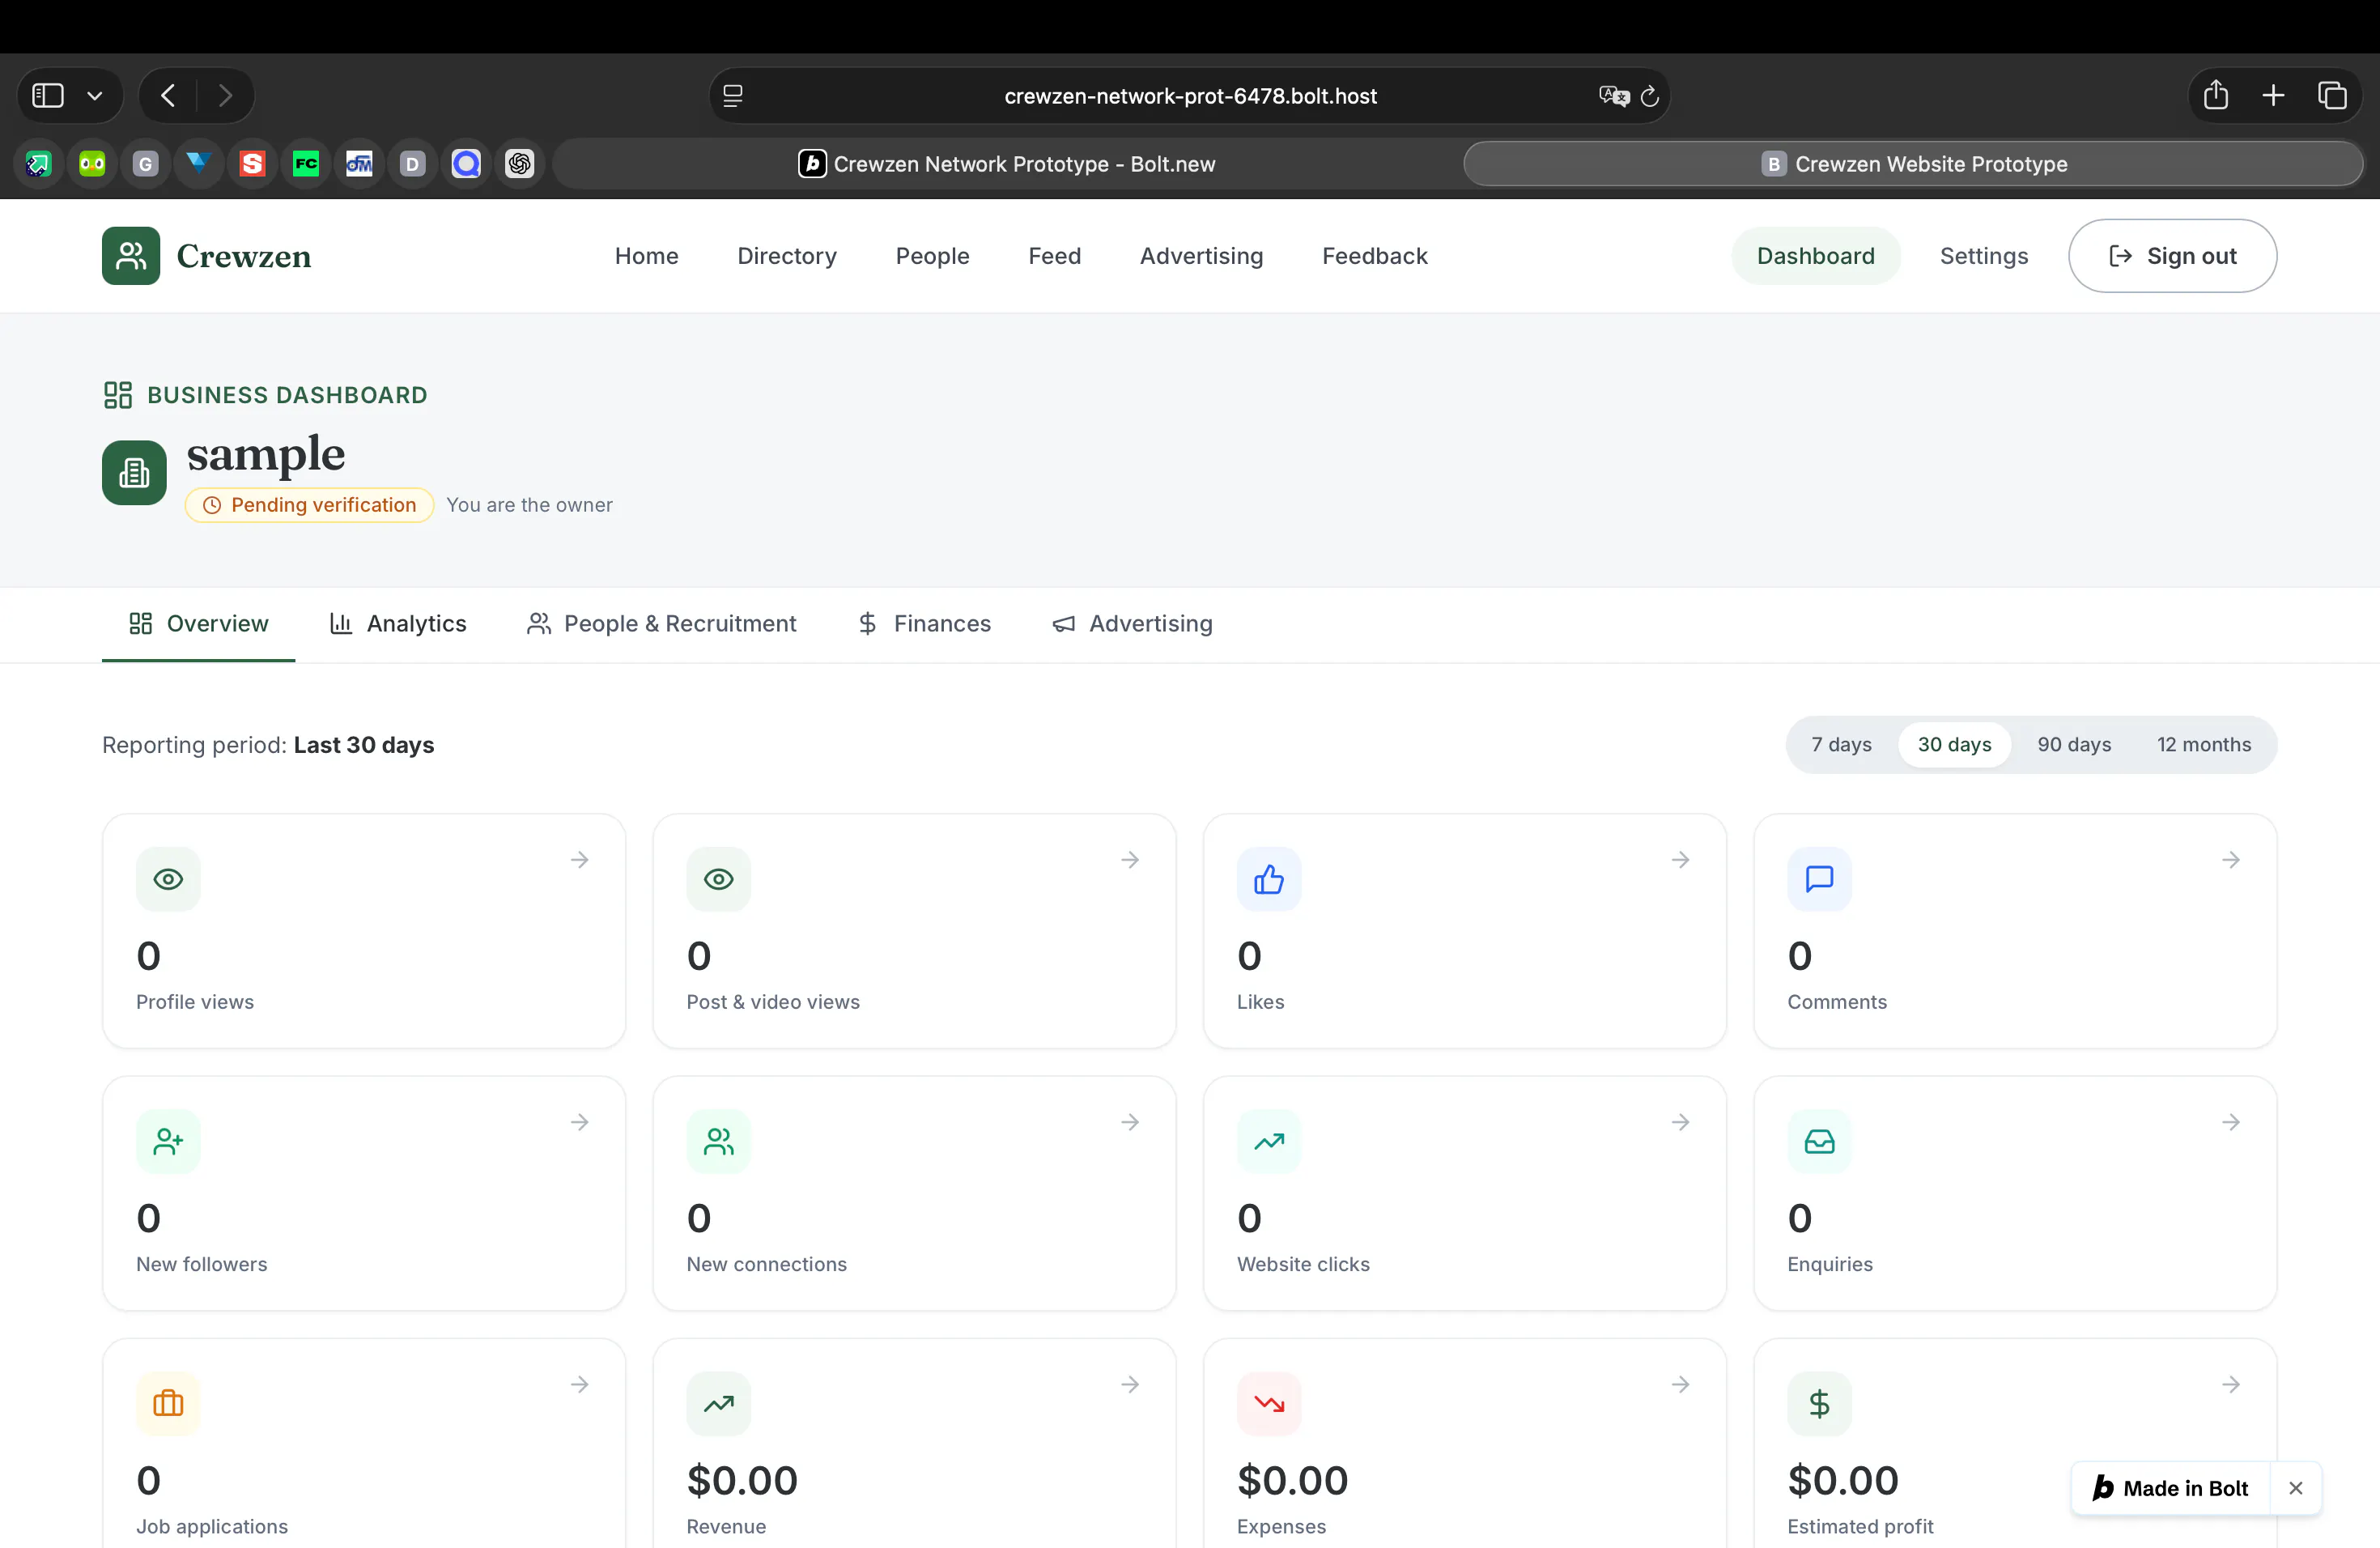Image resolution: width=2380 pixels, height=1548 pixels.
Task: Click the speech bubble Comments icon
Action: coord(1819,879)
